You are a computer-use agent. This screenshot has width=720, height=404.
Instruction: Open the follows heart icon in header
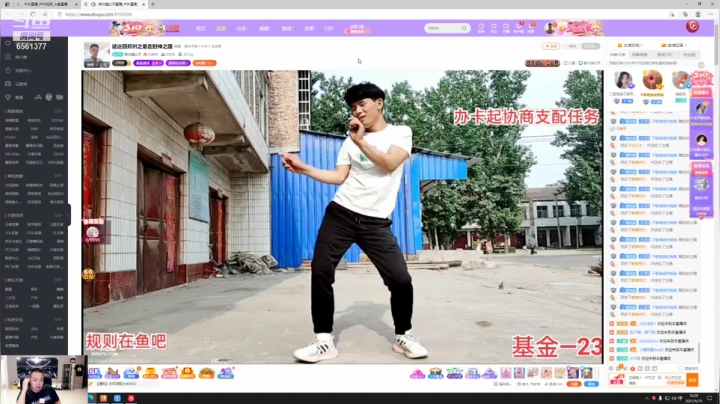click(494, 27)
